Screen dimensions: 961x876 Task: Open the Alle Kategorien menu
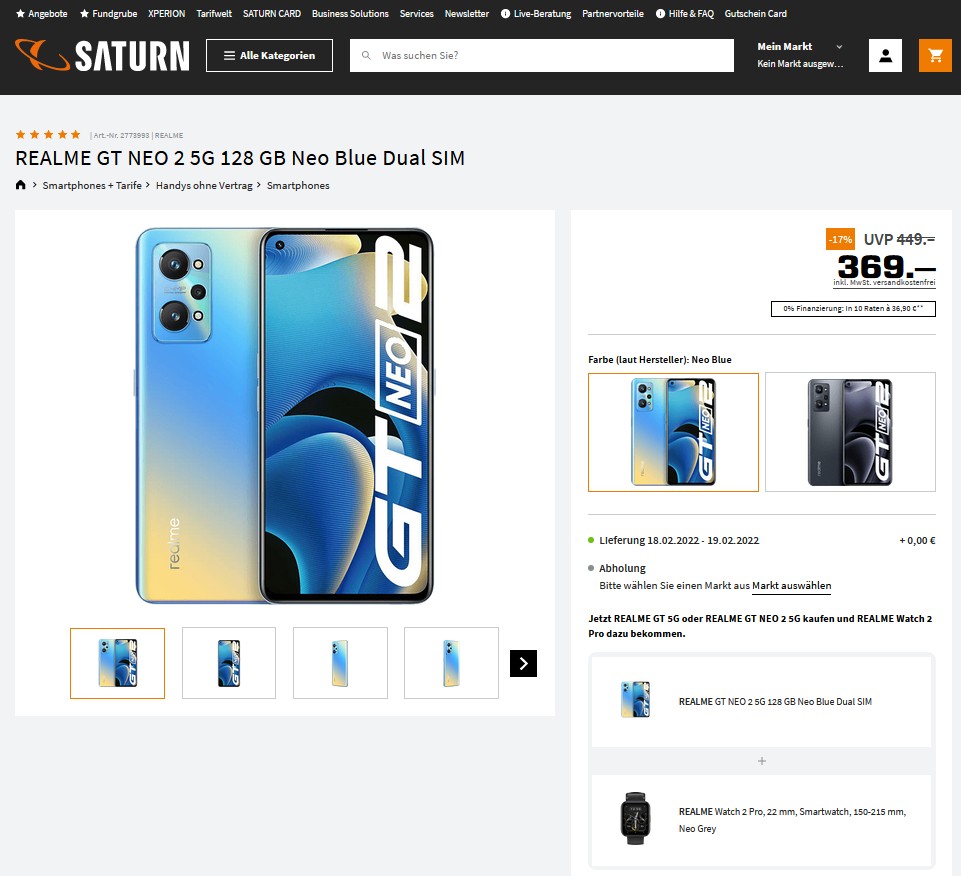[269, 56]
